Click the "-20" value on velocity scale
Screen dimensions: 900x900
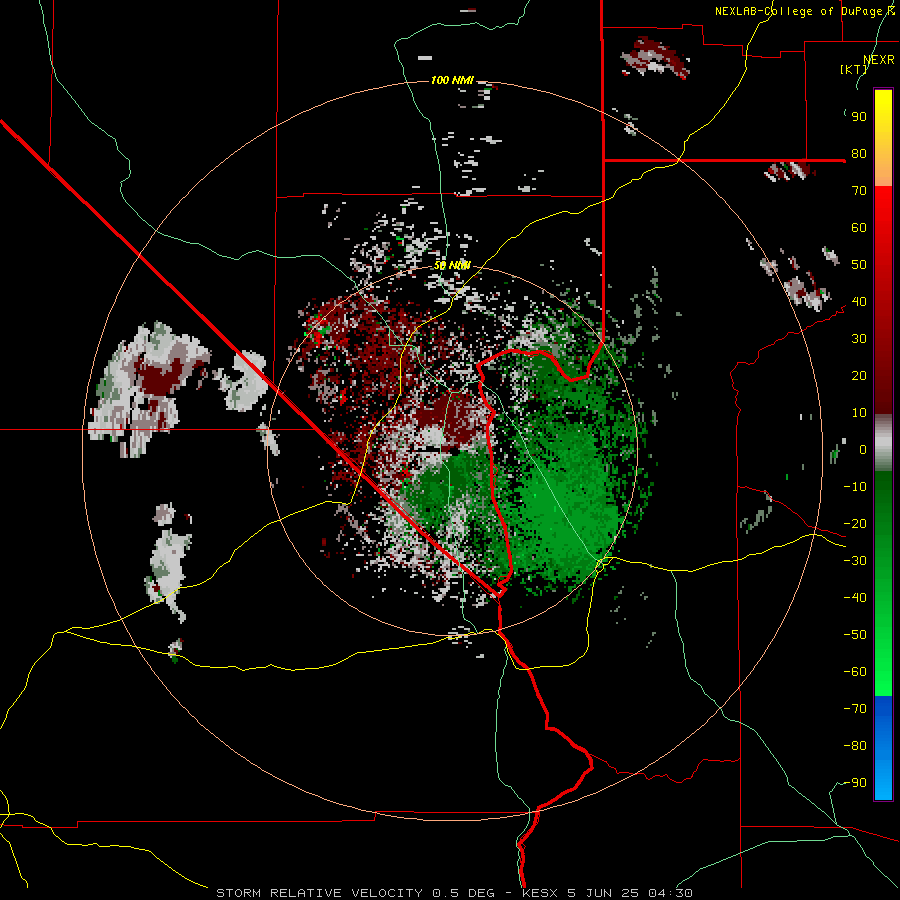(855, 523)
